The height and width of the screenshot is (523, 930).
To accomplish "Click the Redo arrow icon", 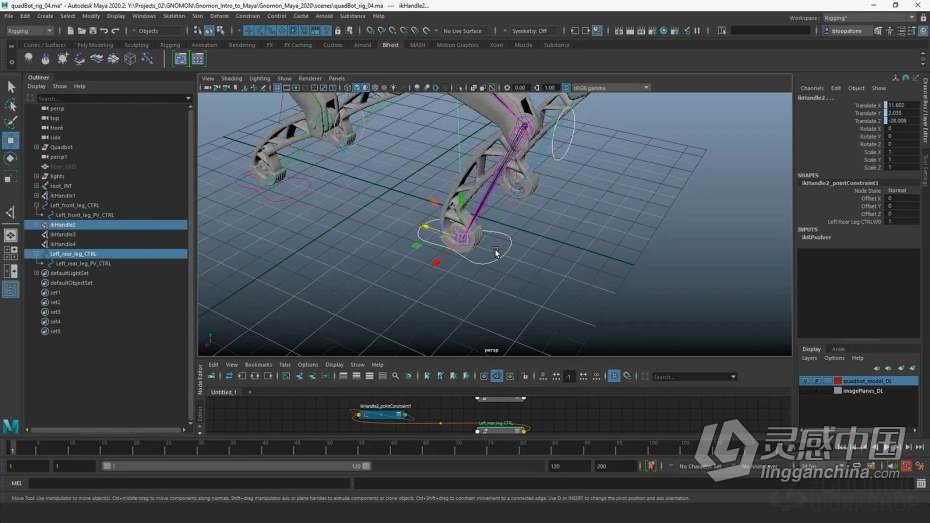I will click(x=115, y=31).
